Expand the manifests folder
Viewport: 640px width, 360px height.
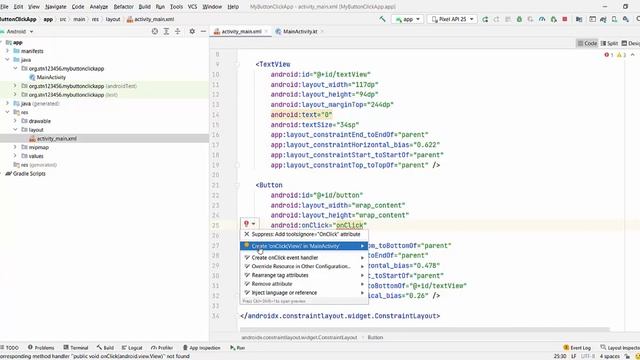coord(7,51)
